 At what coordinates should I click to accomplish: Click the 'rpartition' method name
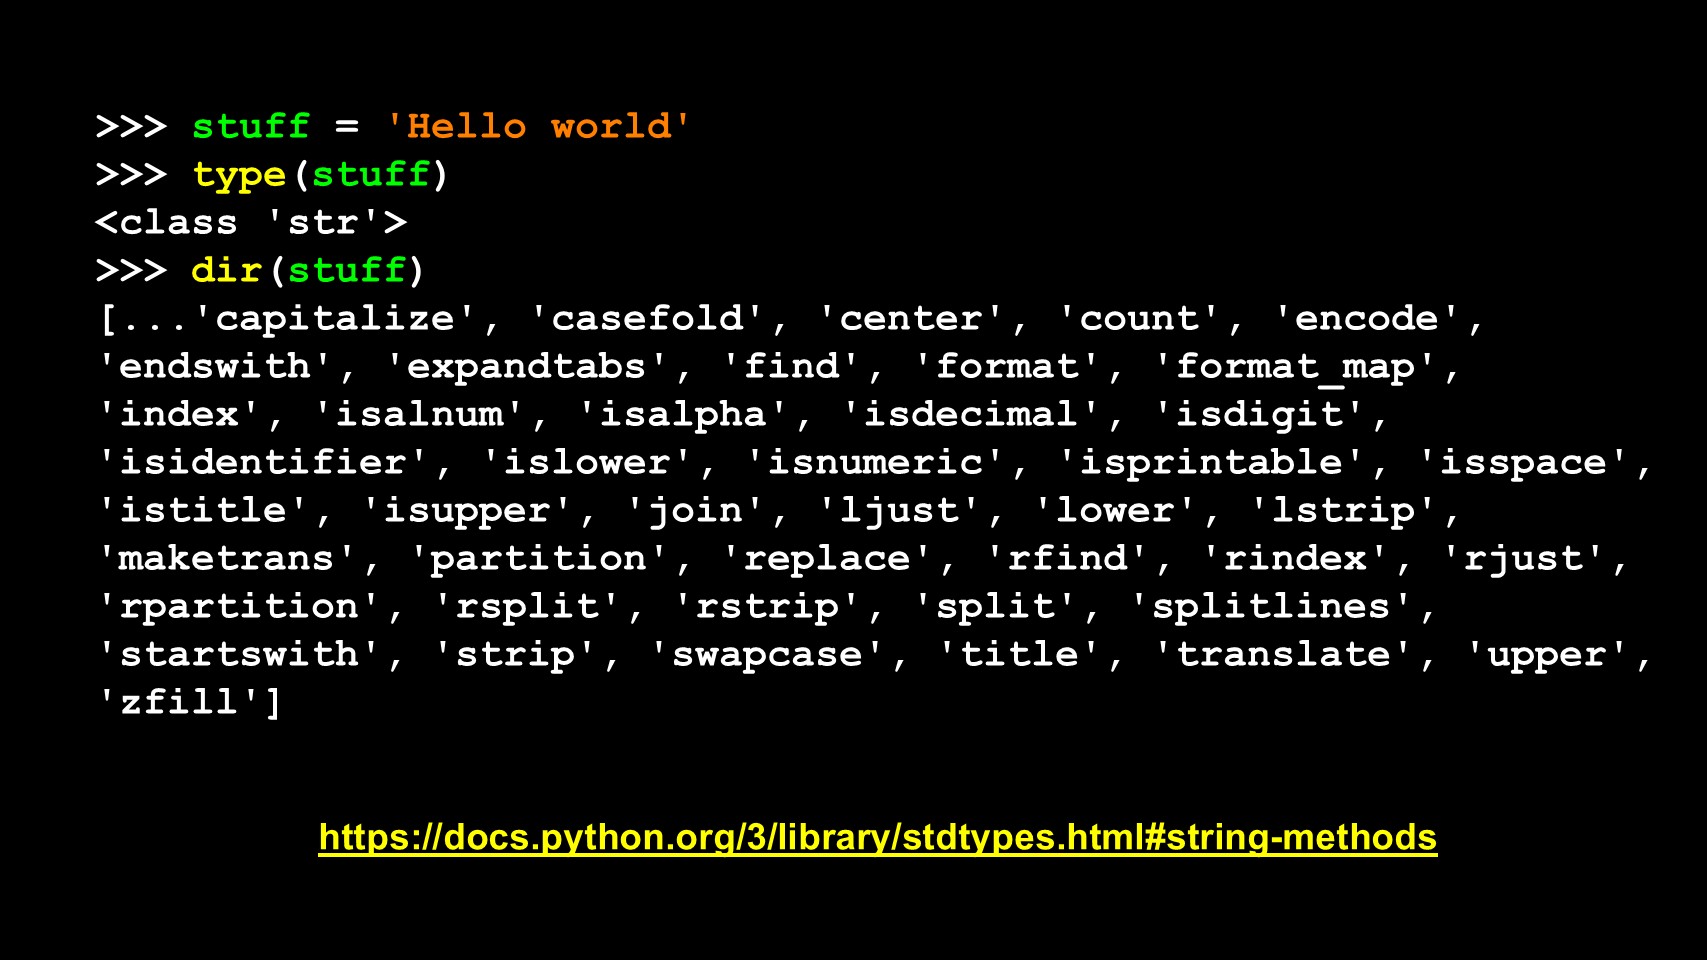click(x=239, y=606)
